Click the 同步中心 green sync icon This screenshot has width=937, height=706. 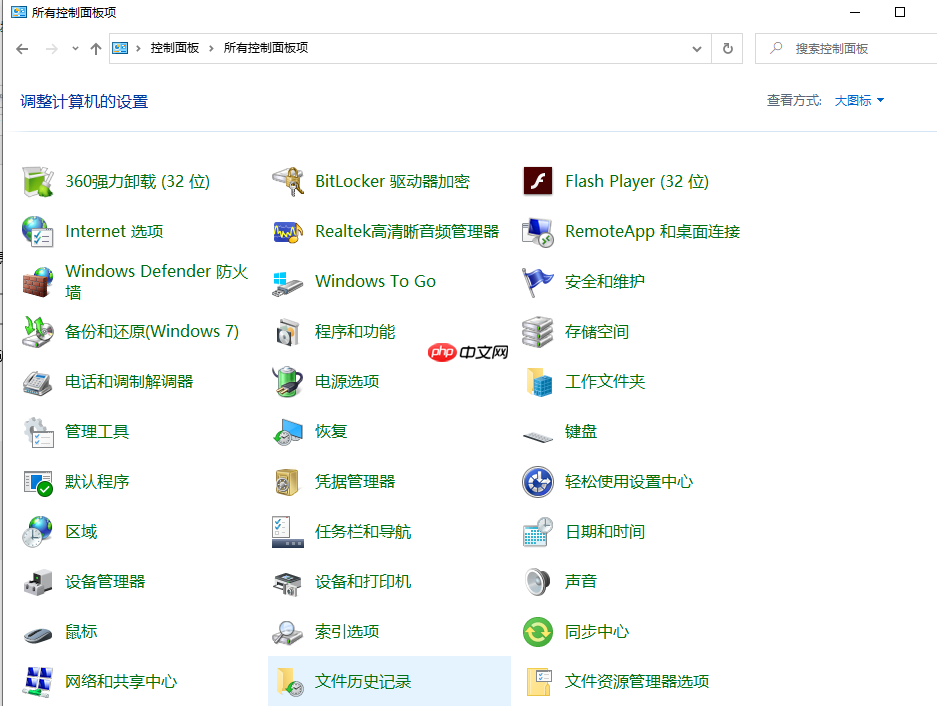(x=538, y=632)
